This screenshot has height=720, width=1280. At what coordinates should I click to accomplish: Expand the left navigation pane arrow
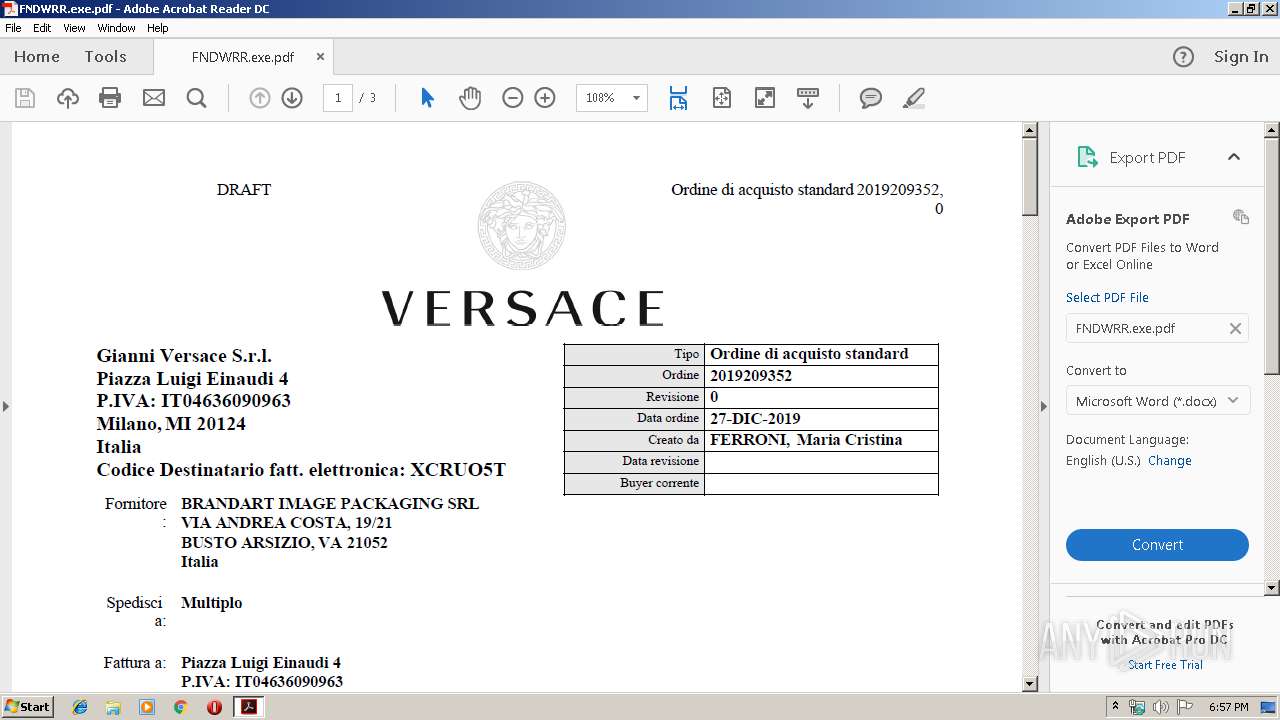tap(5, 406)
